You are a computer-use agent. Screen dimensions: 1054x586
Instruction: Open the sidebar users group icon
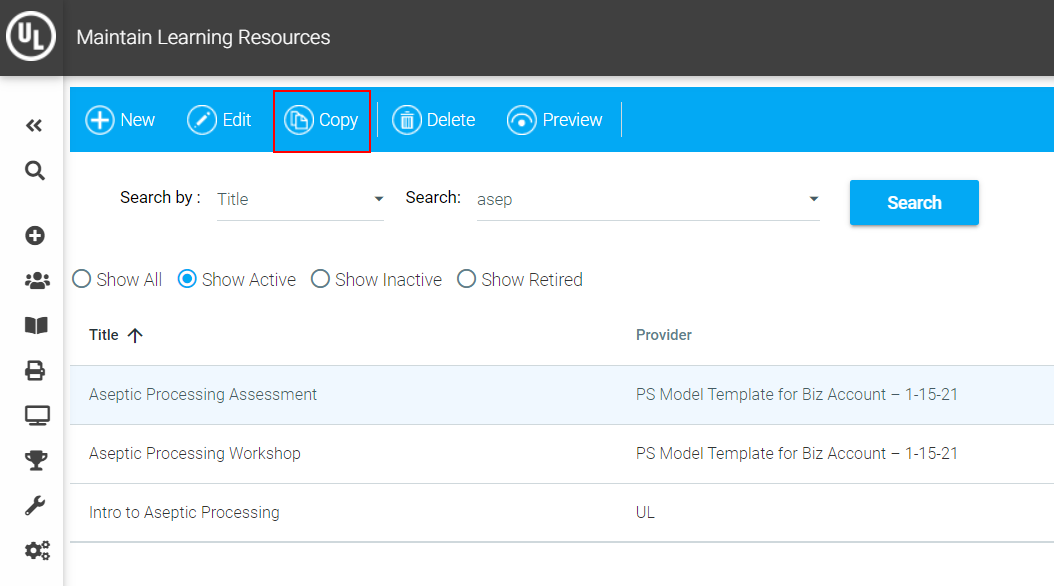click(x=36, y=281)
